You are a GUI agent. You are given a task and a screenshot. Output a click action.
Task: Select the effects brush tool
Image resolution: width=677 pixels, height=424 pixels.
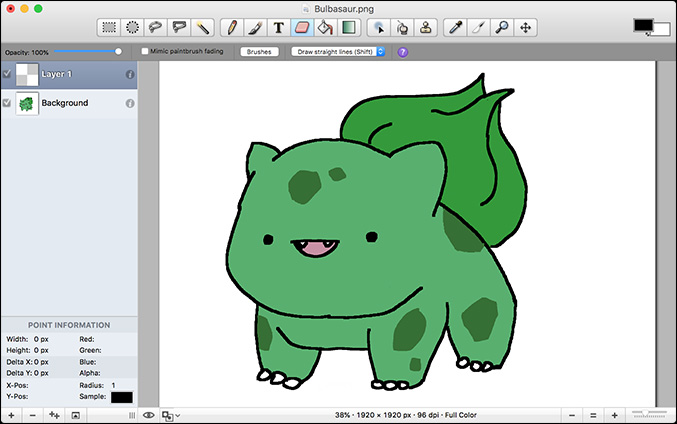tap(479, 28)
